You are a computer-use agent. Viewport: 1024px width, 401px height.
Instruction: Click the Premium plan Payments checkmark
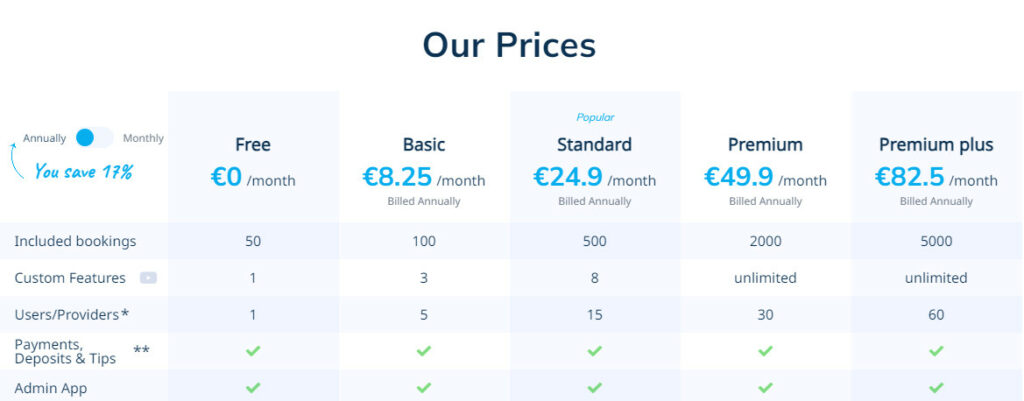pyautogui.click(x=765, y=351)
